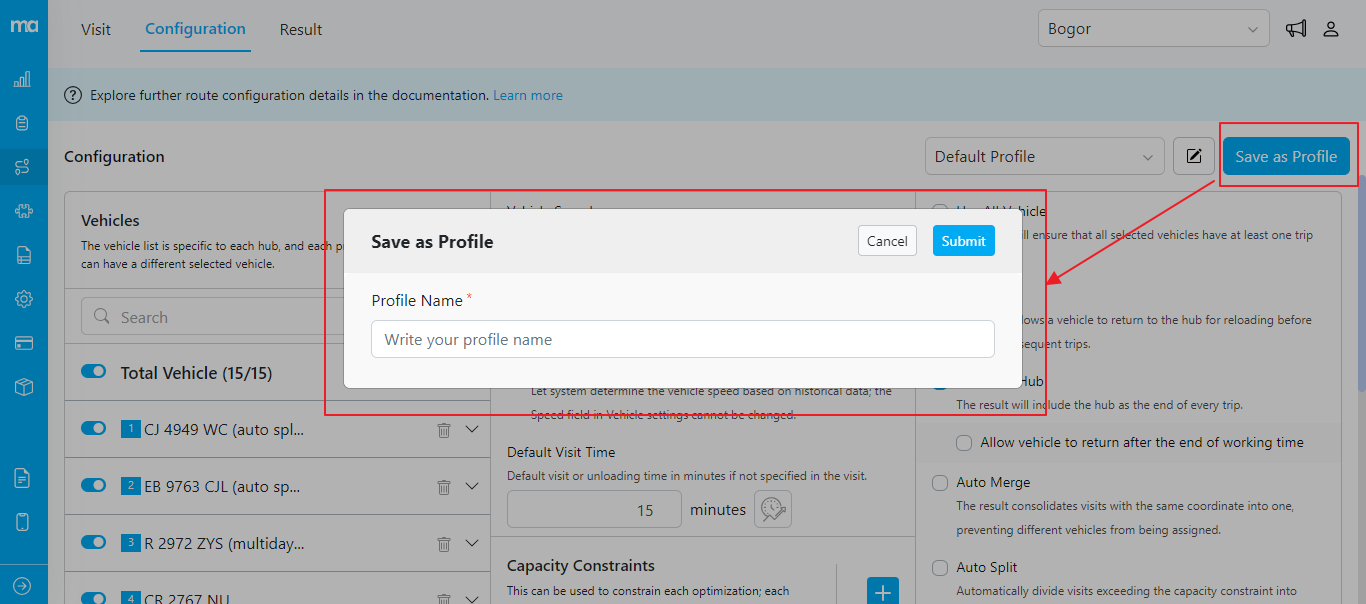This screenshot has height=604, width=1366.
Task: Switch to the Visit tab
Action: [96, 29]
